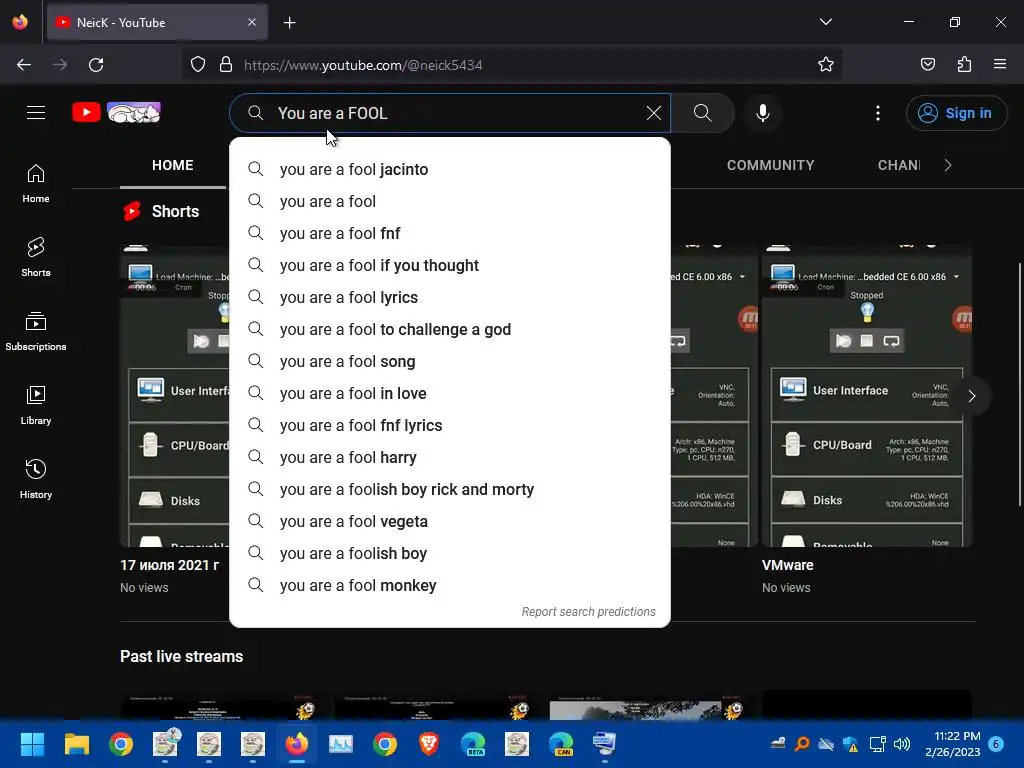
Task: Select suggestion 'you are a fool song'
Action: pos(450,361)
